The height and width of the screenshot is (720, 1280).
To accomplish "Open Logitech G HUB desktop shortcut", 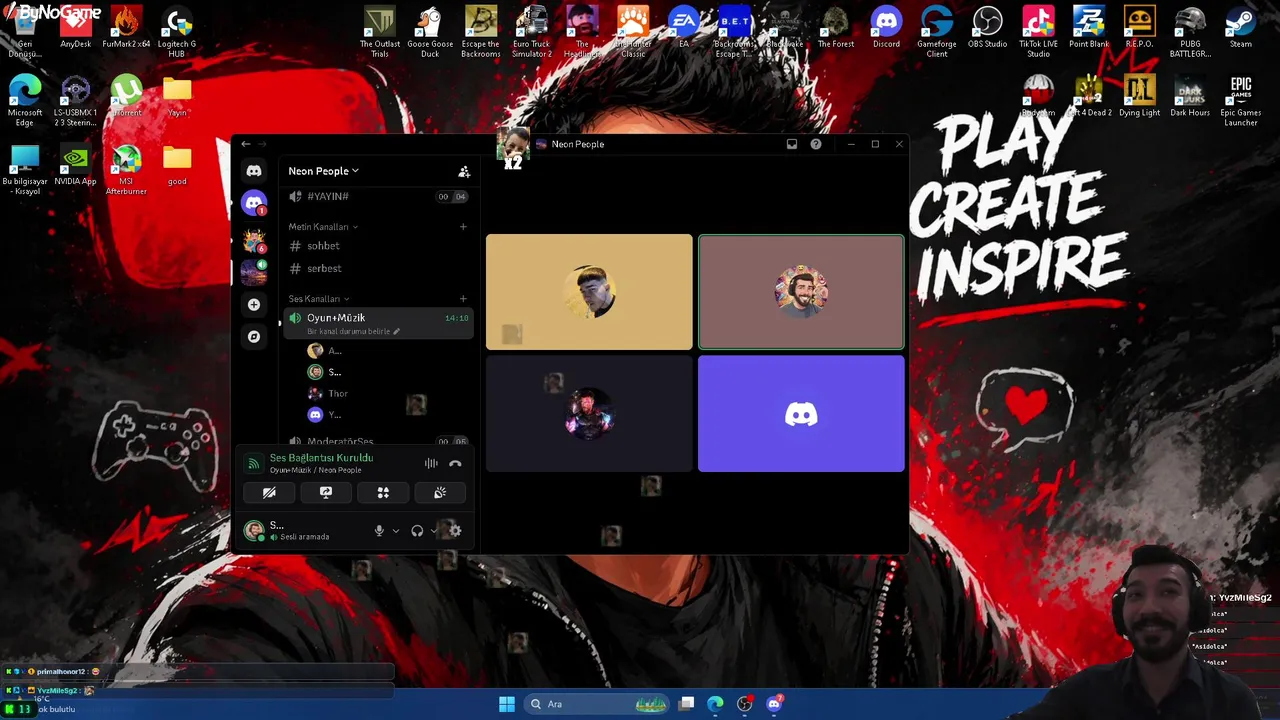I will [x=177, y=32].
